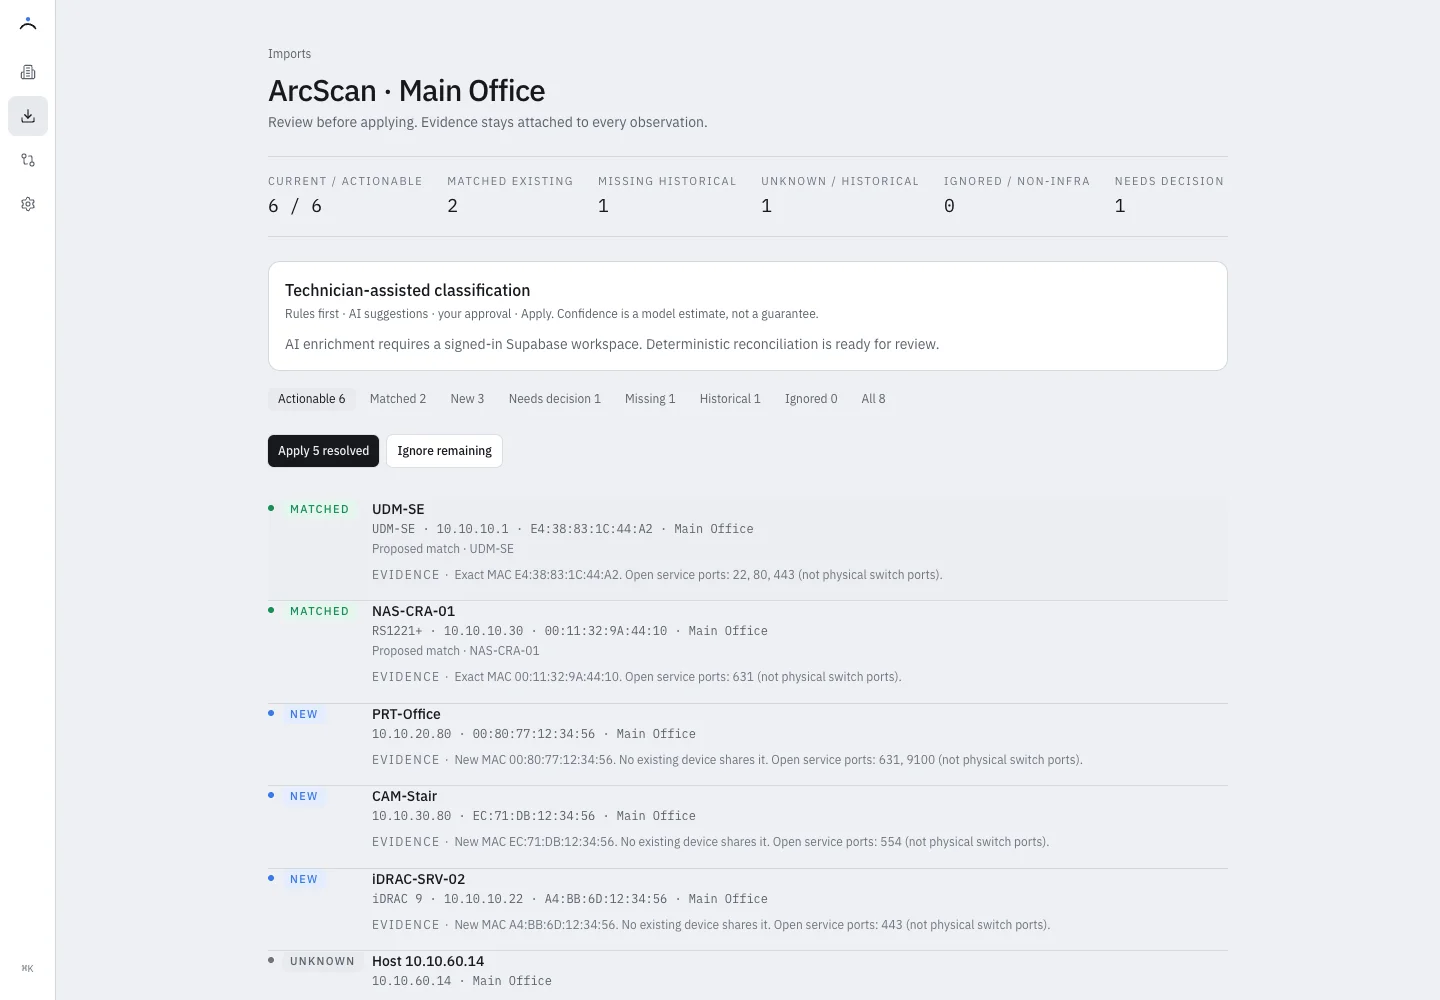
Task: Click the Ignore remaining button
Action: [x=444, y=451]
